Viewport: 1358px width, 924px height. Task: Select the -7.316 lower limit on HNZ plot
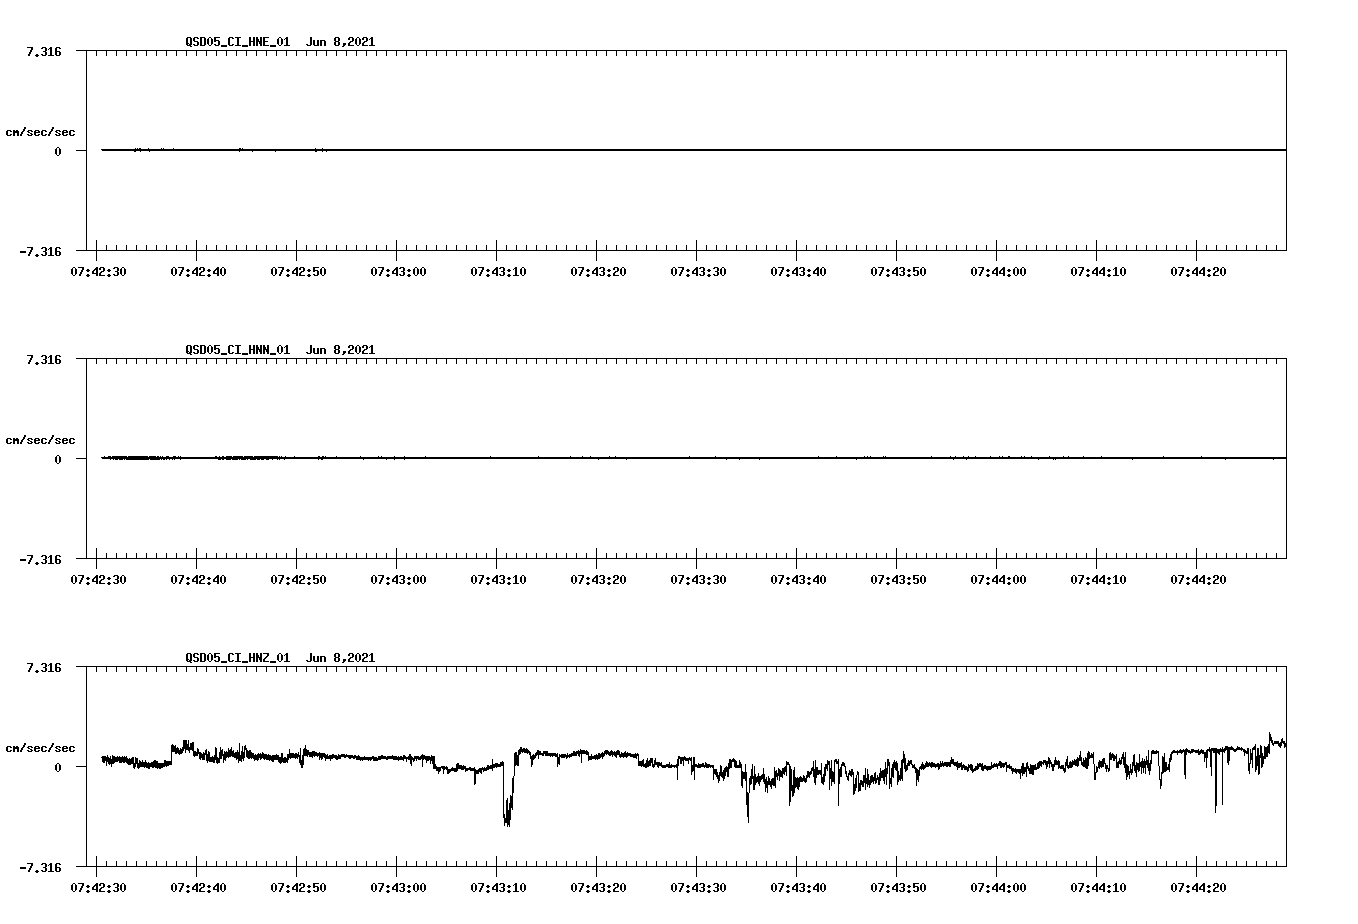40,867
